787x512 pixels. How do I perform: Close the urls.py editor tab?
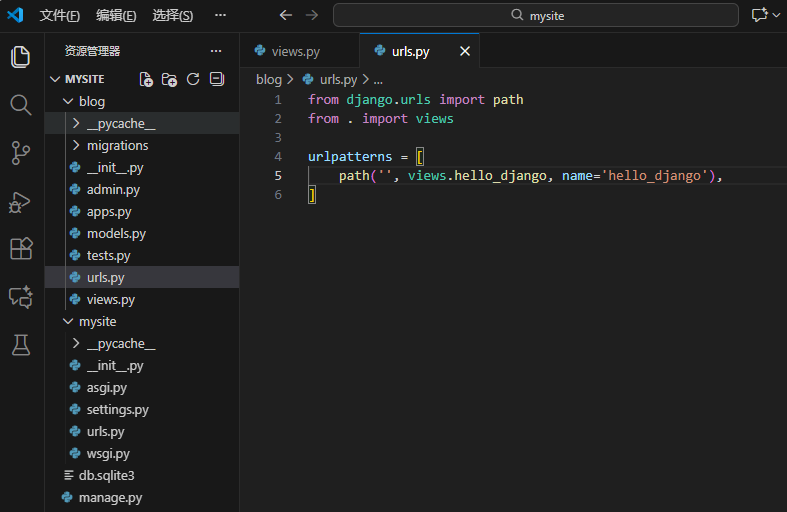click(x=465, y=51)
